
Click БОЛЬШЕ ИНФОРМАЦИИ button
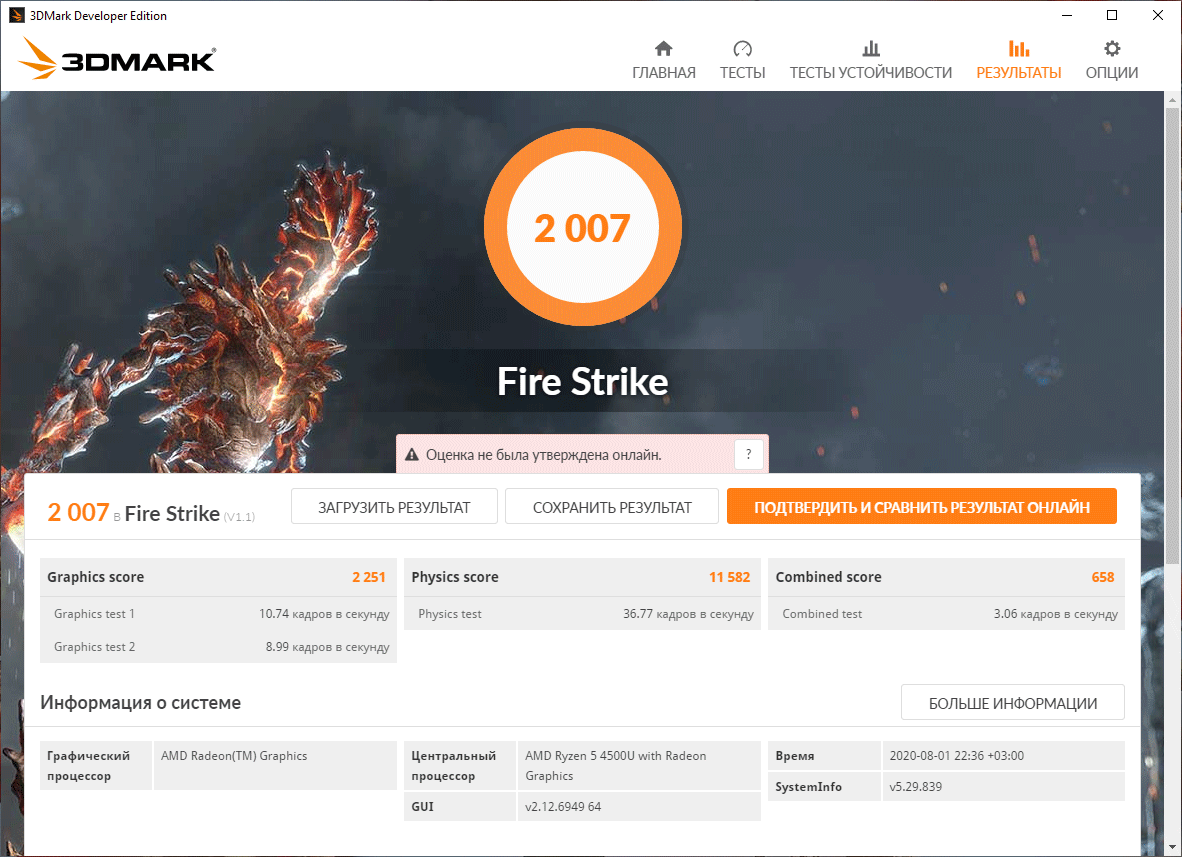(1012, 702)
